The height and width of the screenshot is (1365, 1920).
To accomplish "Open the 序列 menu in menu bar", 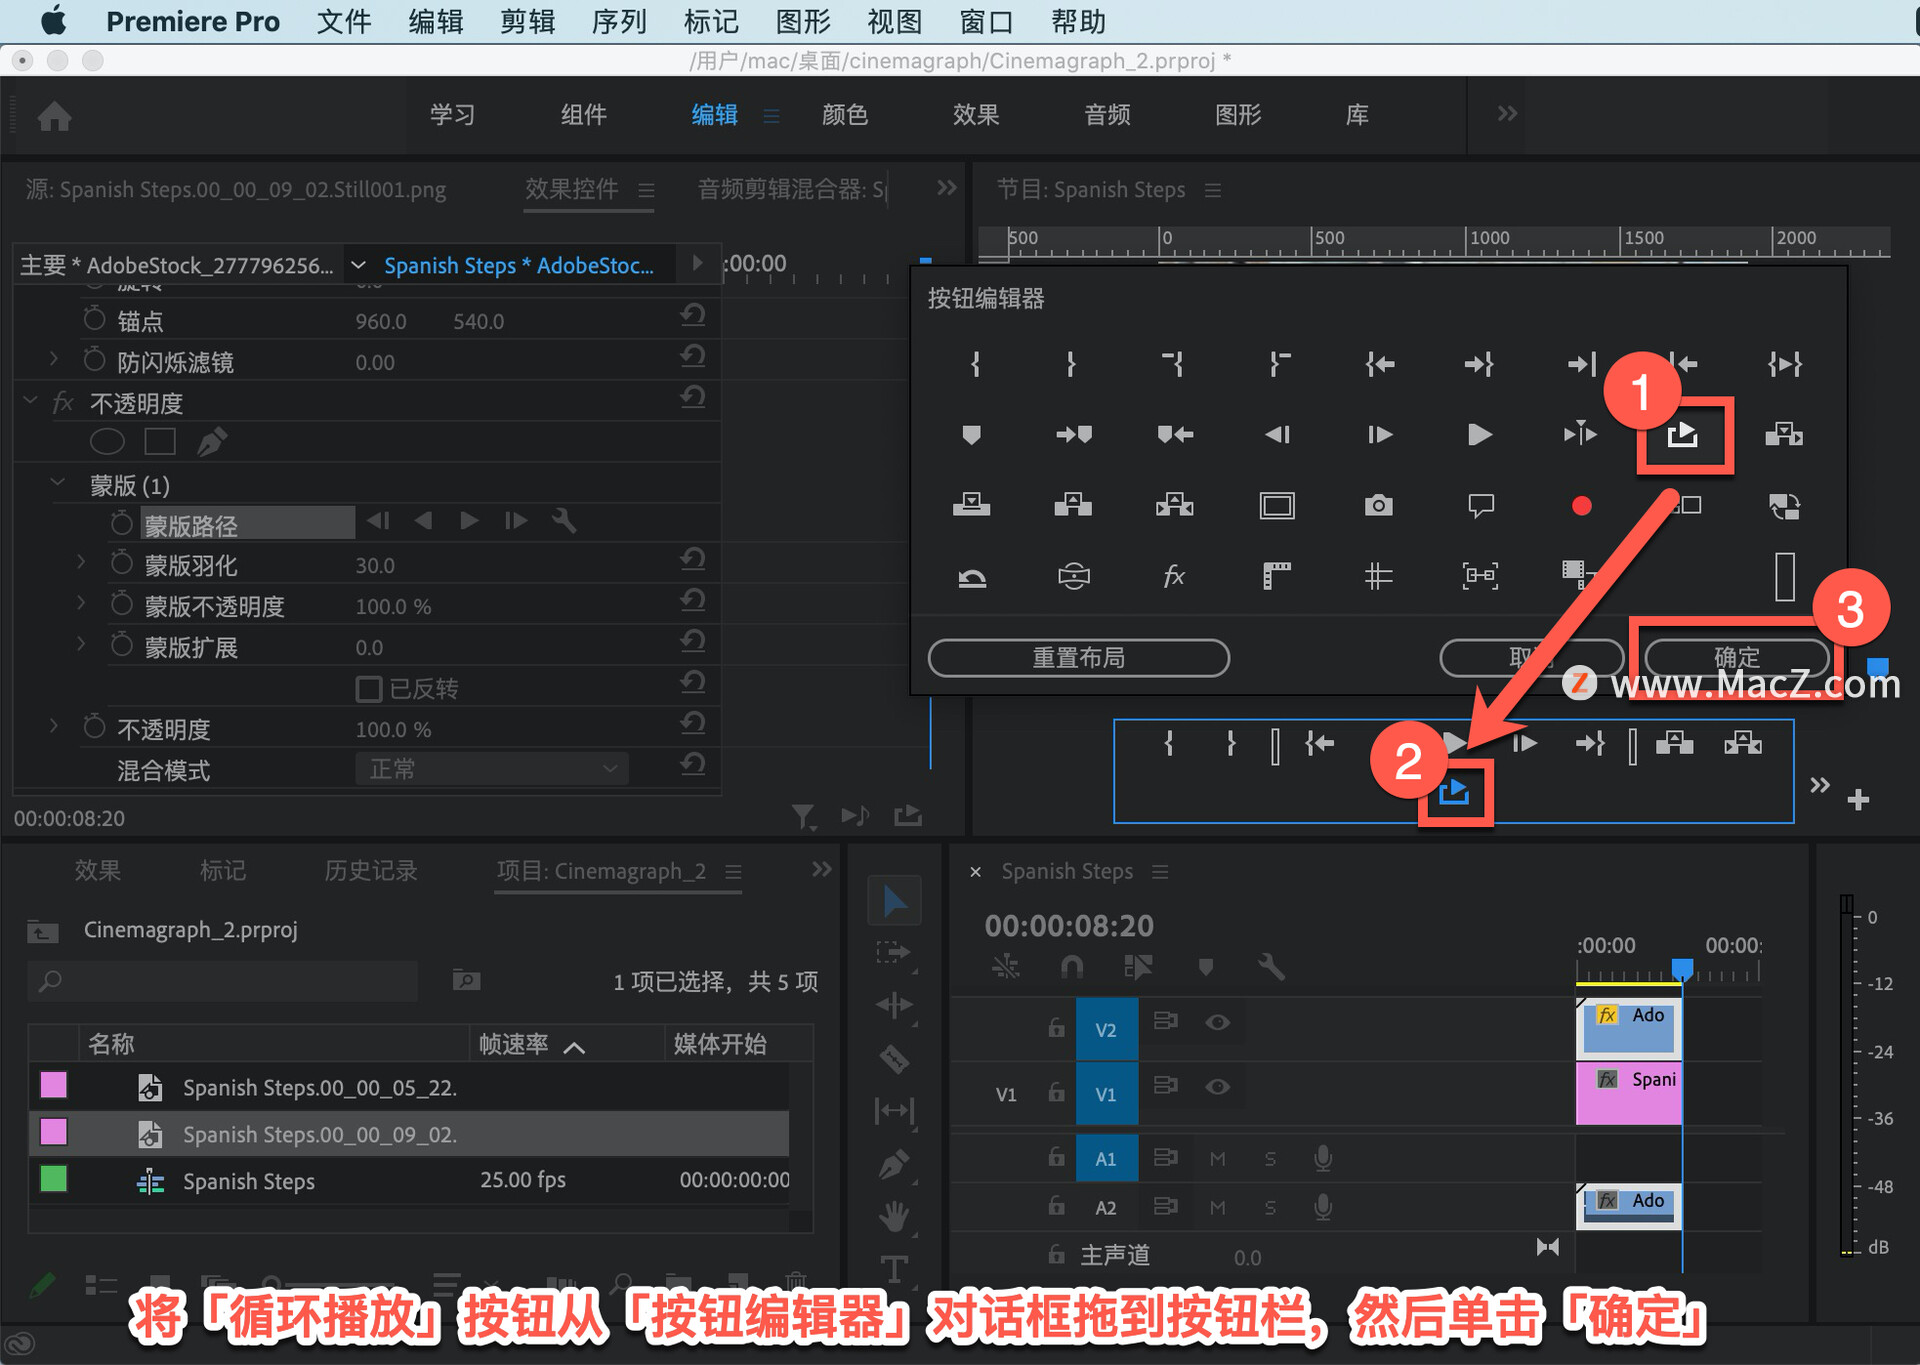I will 619,21.
